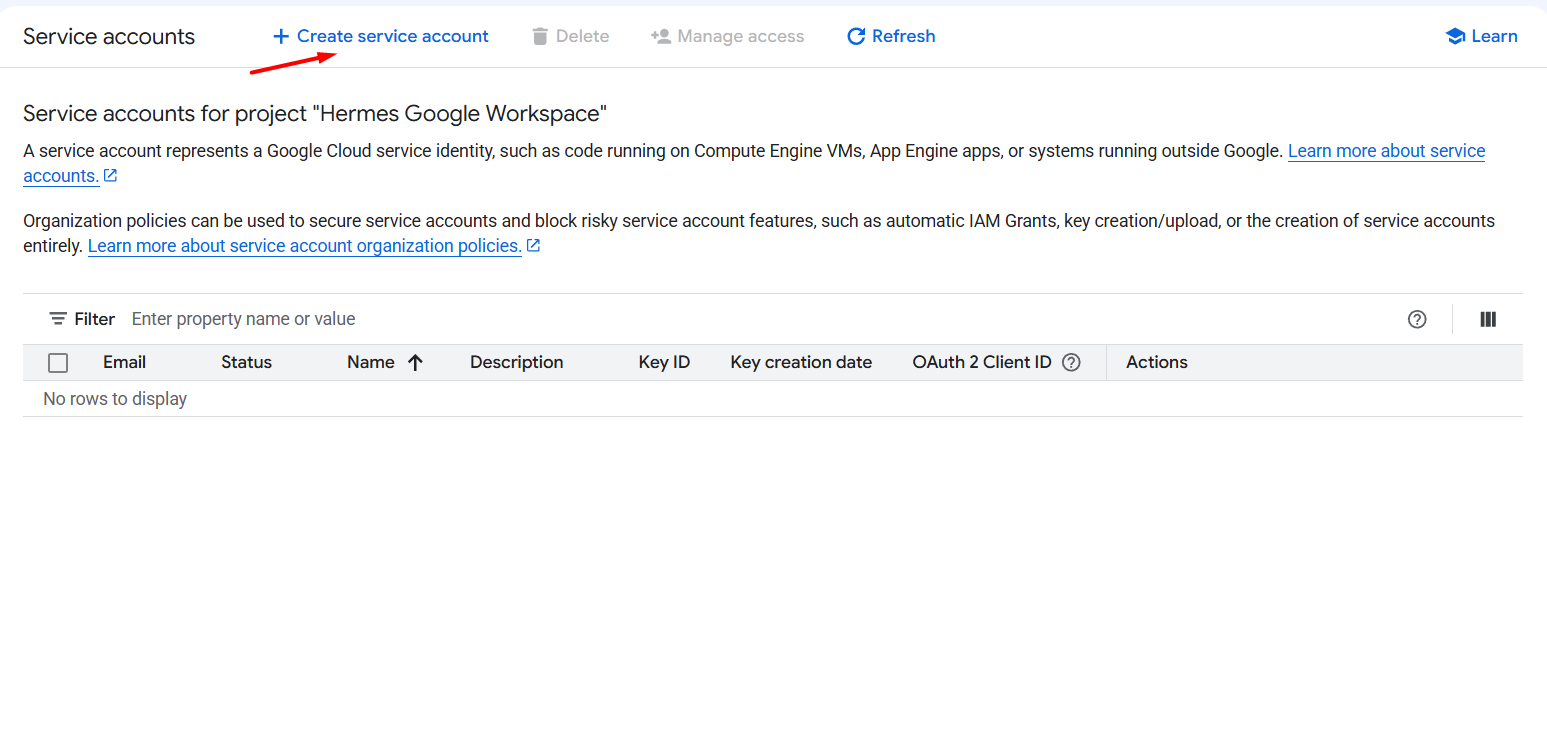Click the Description column header
The width and height of the screenshot is (1547, 743).
coord(516,362)
